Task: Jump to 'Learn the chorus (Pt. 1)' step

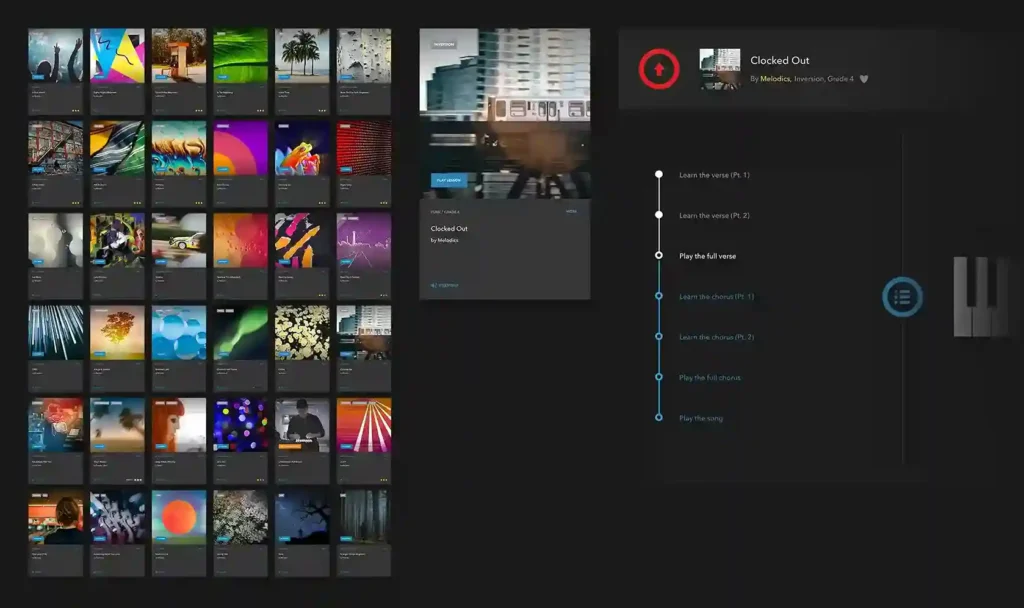Action: pos(716,297)
